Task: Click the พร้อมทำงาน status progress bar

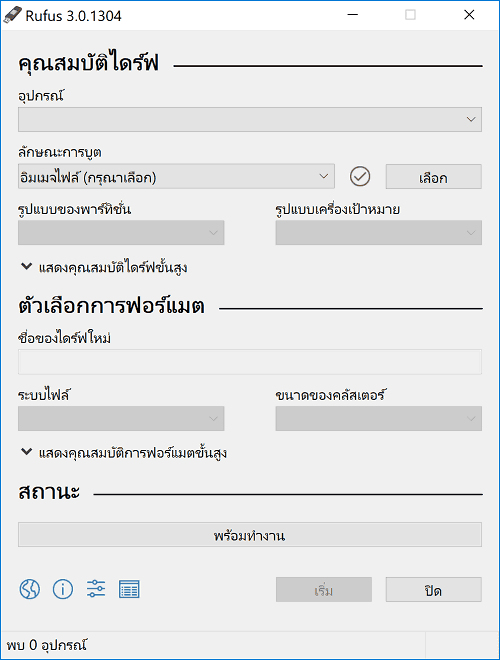Action: 250,535
